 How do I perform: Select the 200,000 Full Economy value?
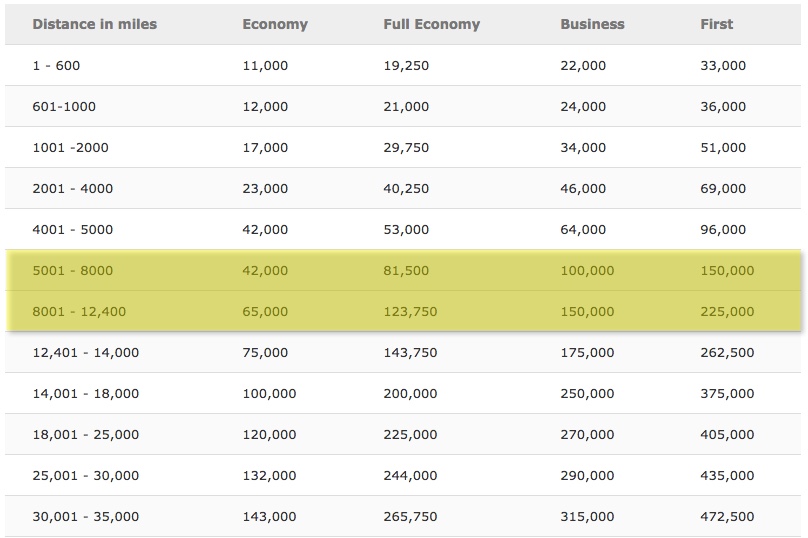[x=410, y=394]
